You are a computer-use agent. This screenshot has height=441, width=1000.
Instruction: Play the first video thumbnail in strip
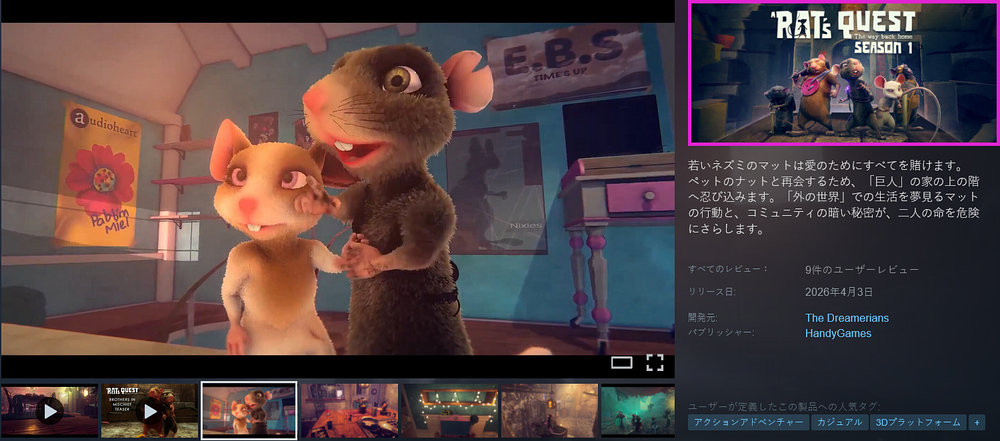[49, 410]
